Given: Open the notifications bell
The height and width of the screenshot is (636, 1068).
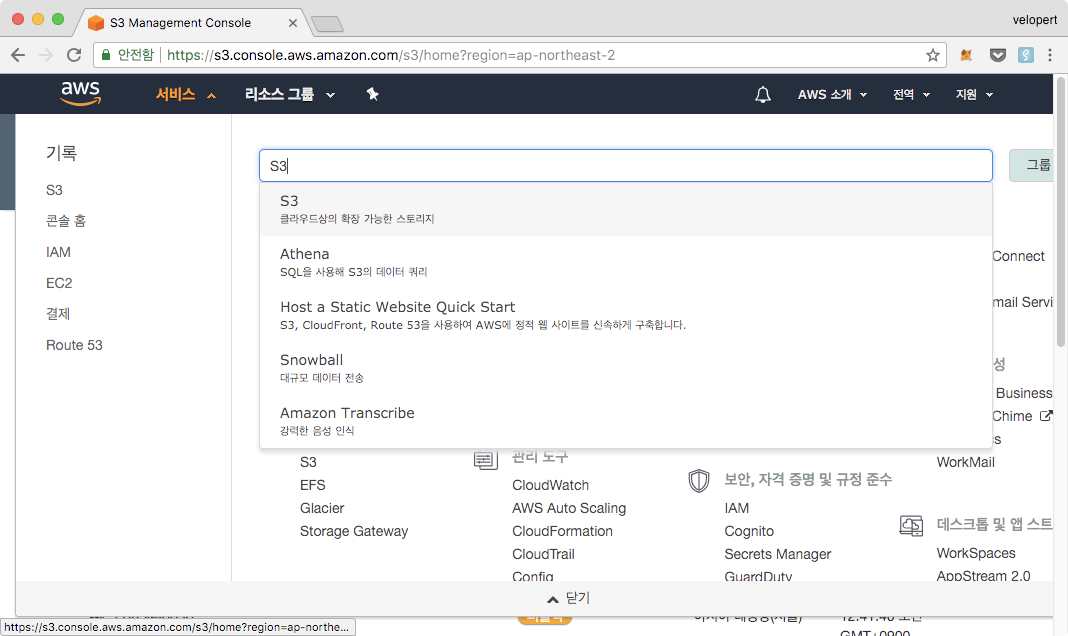Looking at the screenshot, I should tap(763, 95).
